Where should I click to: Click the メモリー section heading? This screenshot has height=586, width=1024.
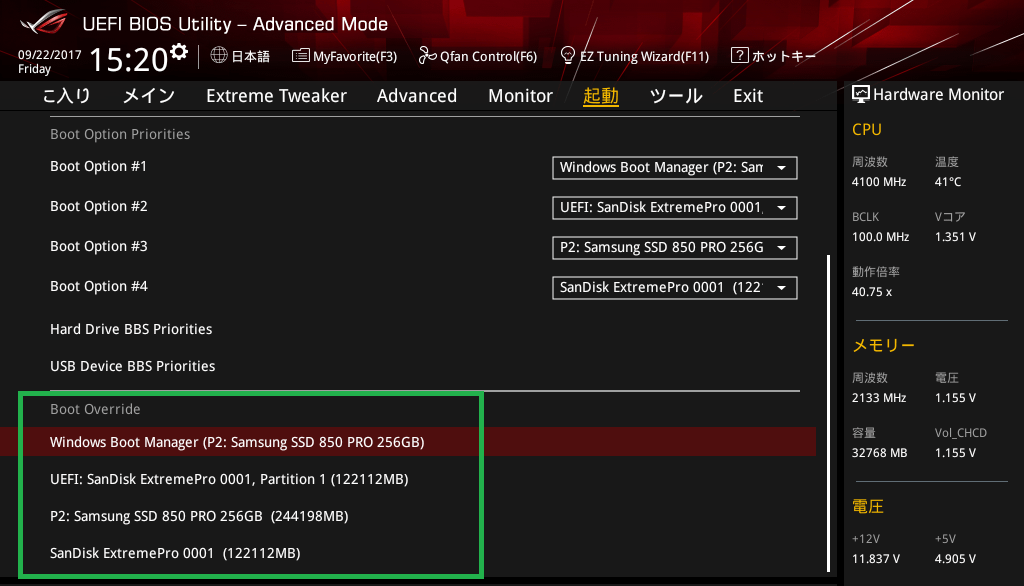pyautogui.click(x=884, y=346)
